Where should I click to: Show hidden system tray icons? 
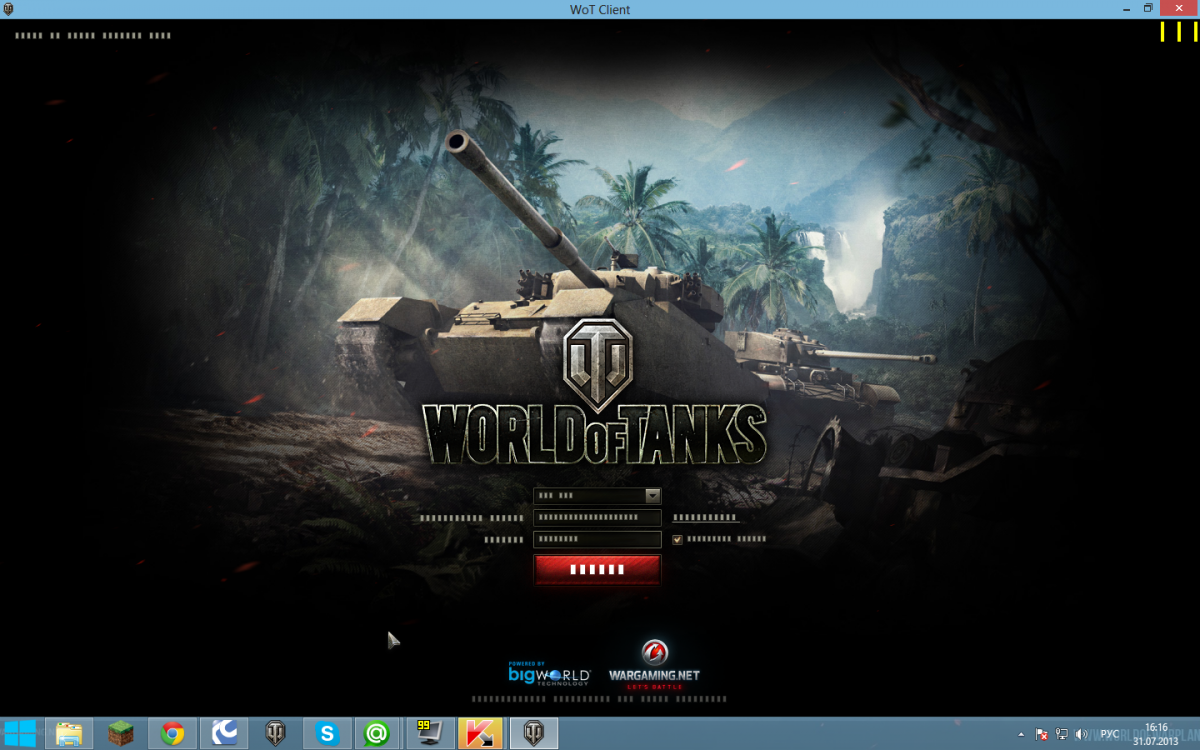point(1021,734)
